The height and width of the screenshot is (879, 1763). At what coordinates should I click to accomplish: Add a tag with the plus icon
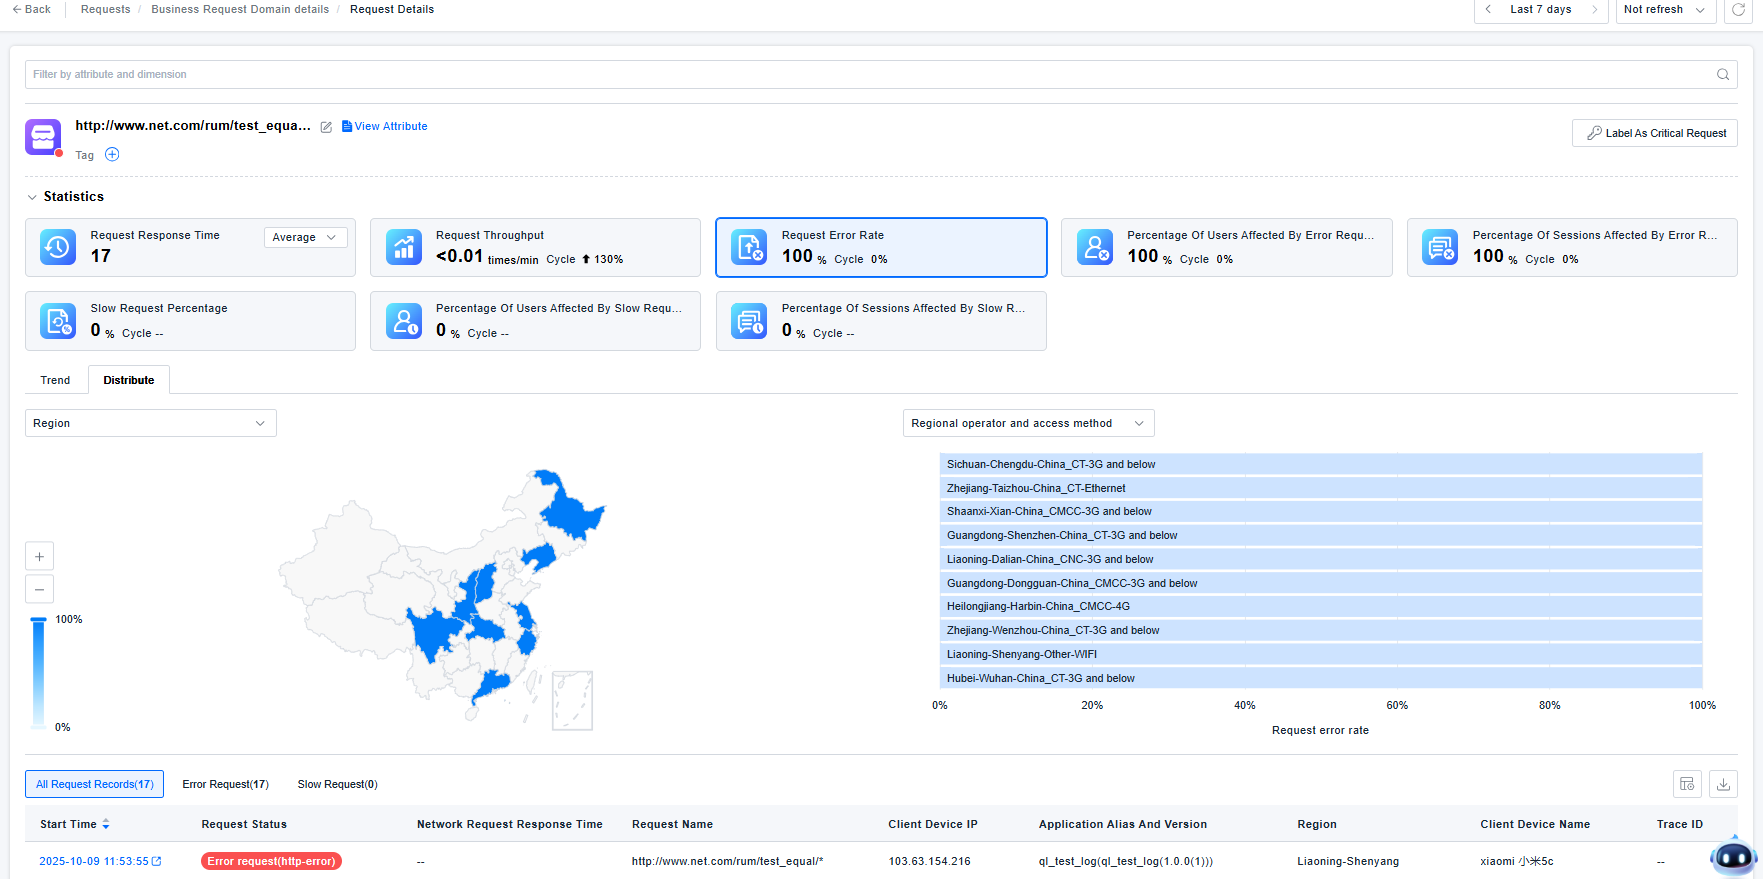tap(112, 154)
